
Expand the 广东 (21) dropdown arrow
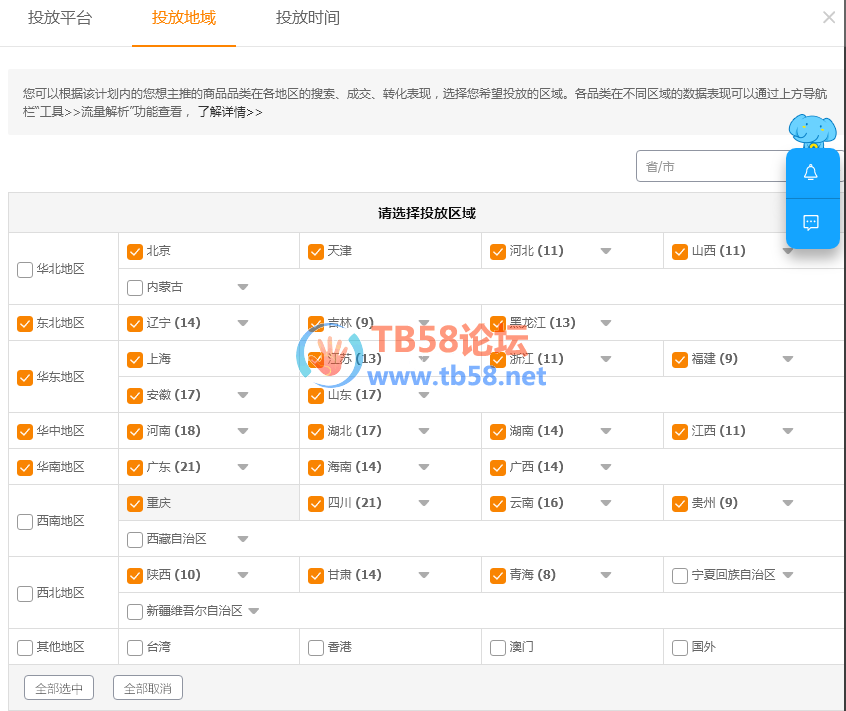point(242,467)
